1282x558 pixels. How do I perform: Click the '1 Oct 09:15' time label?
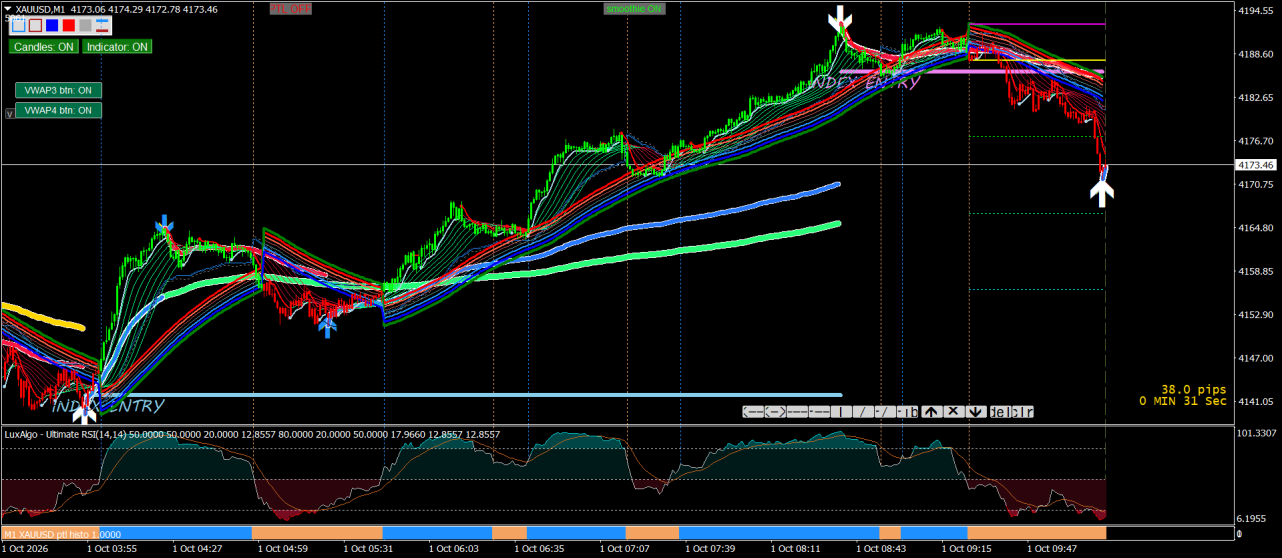point(967,549)
